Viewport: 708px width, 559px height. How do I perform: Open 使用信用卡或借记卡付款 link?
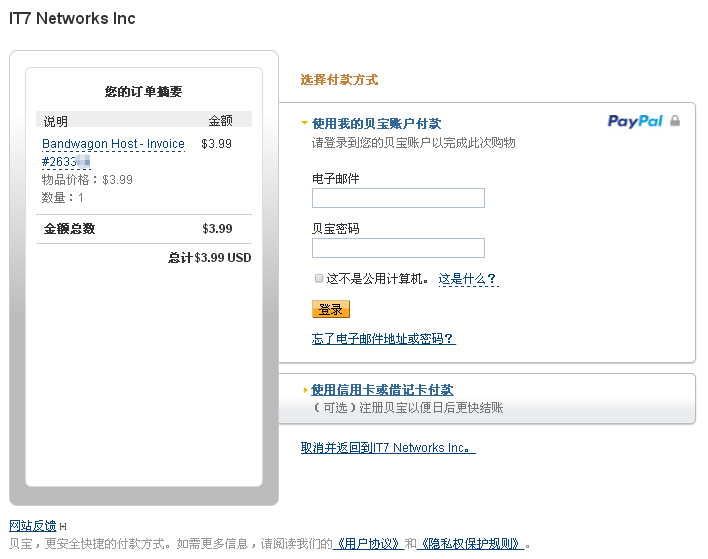pyautogui.click(x=382, y=390)
